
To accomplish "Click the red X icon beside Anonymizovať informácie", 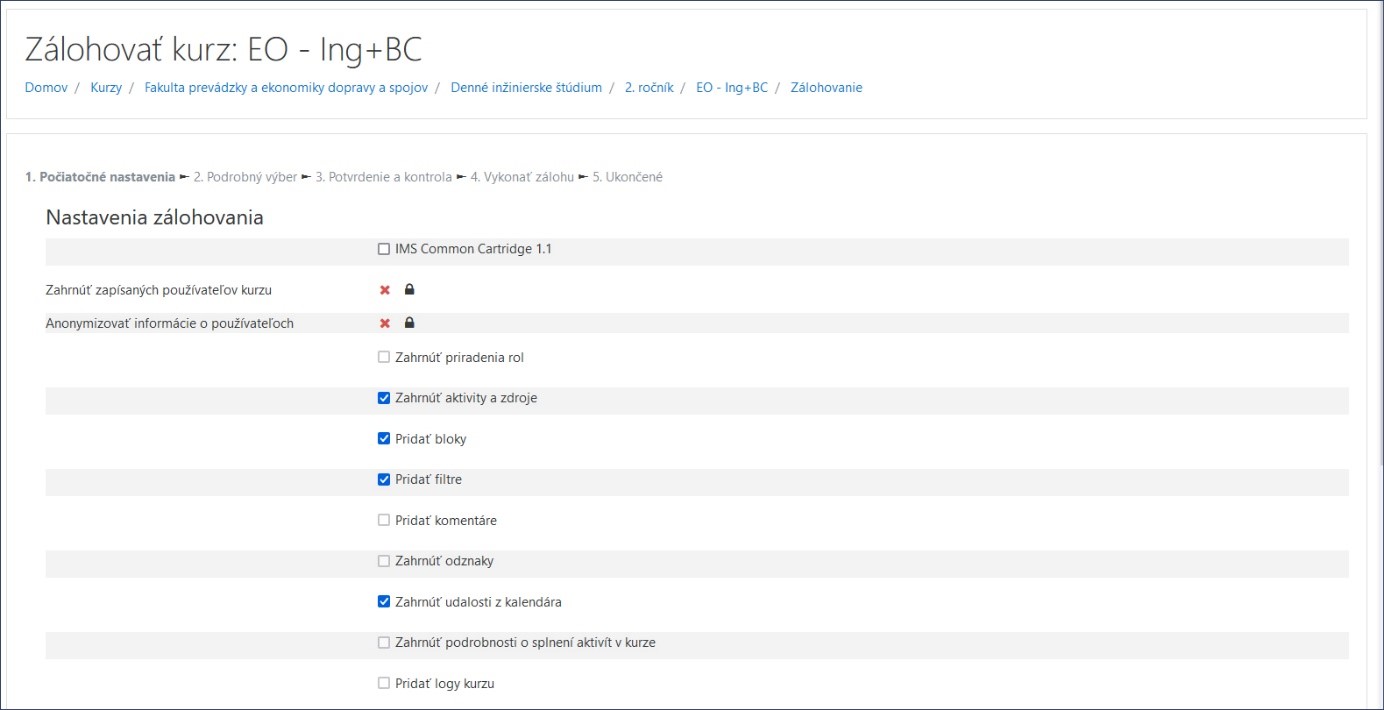I will coord(385,323).
